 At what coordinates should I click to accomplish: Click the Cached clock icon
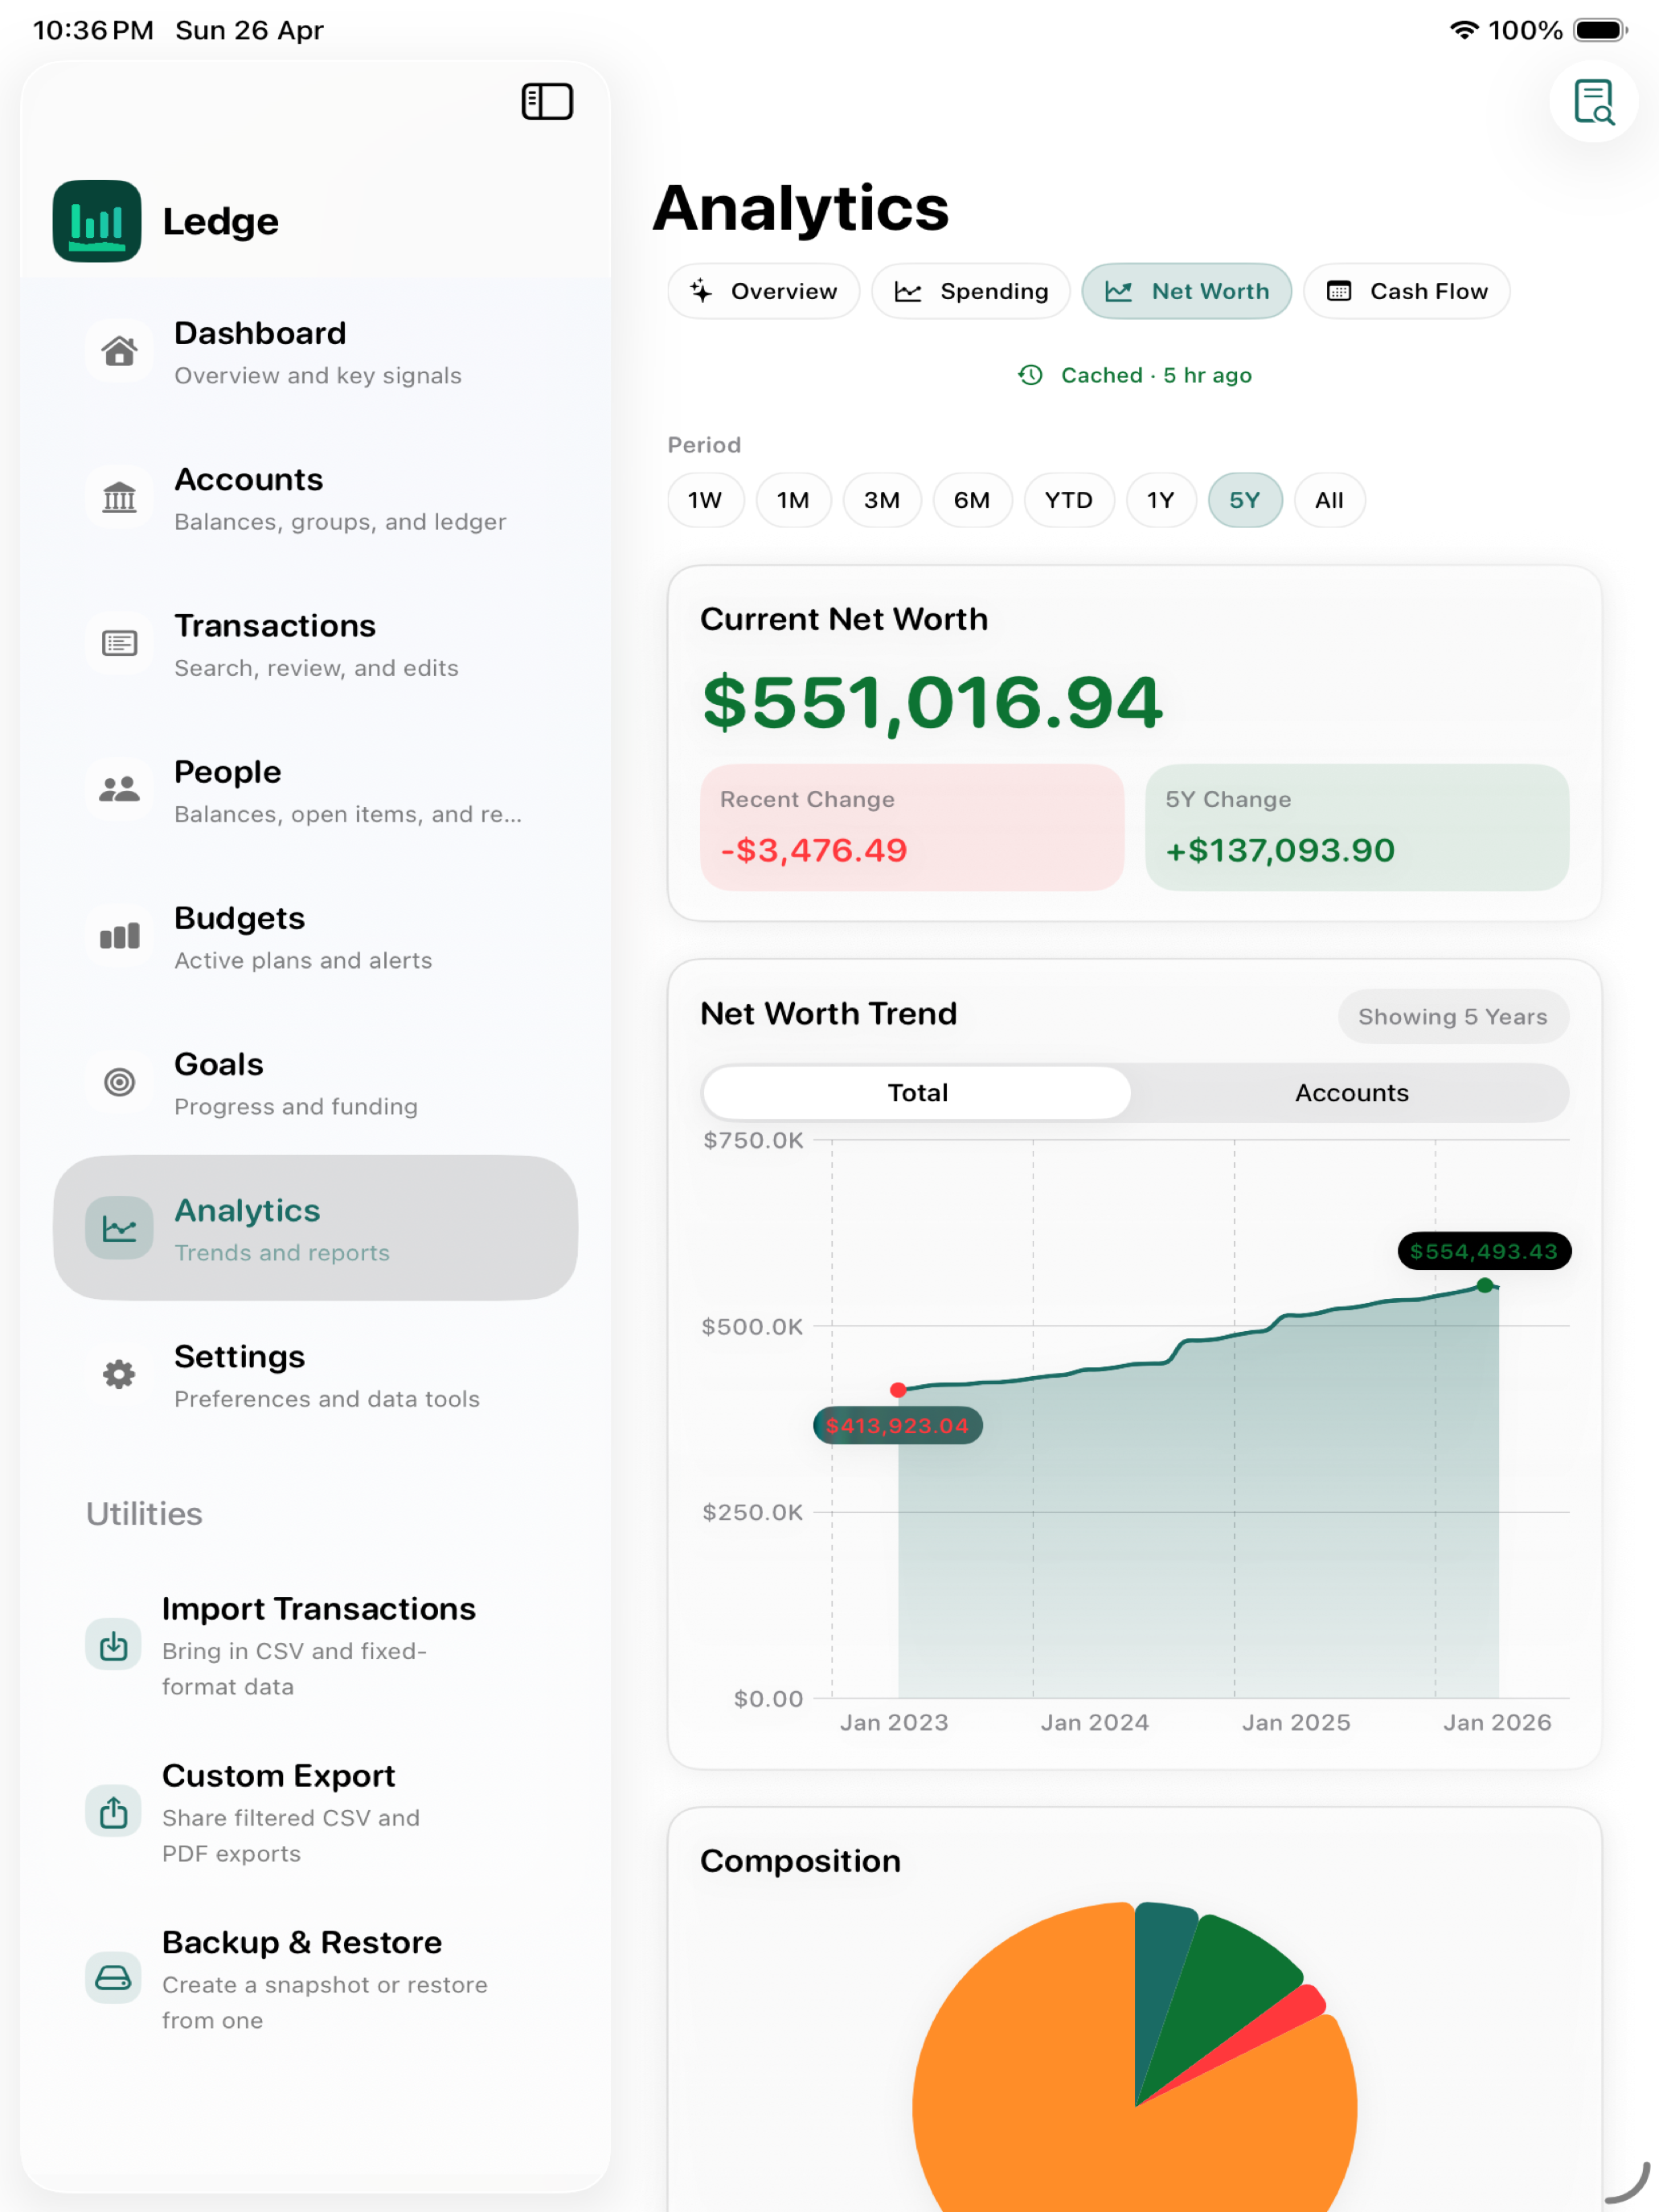tap(1030, 375)
